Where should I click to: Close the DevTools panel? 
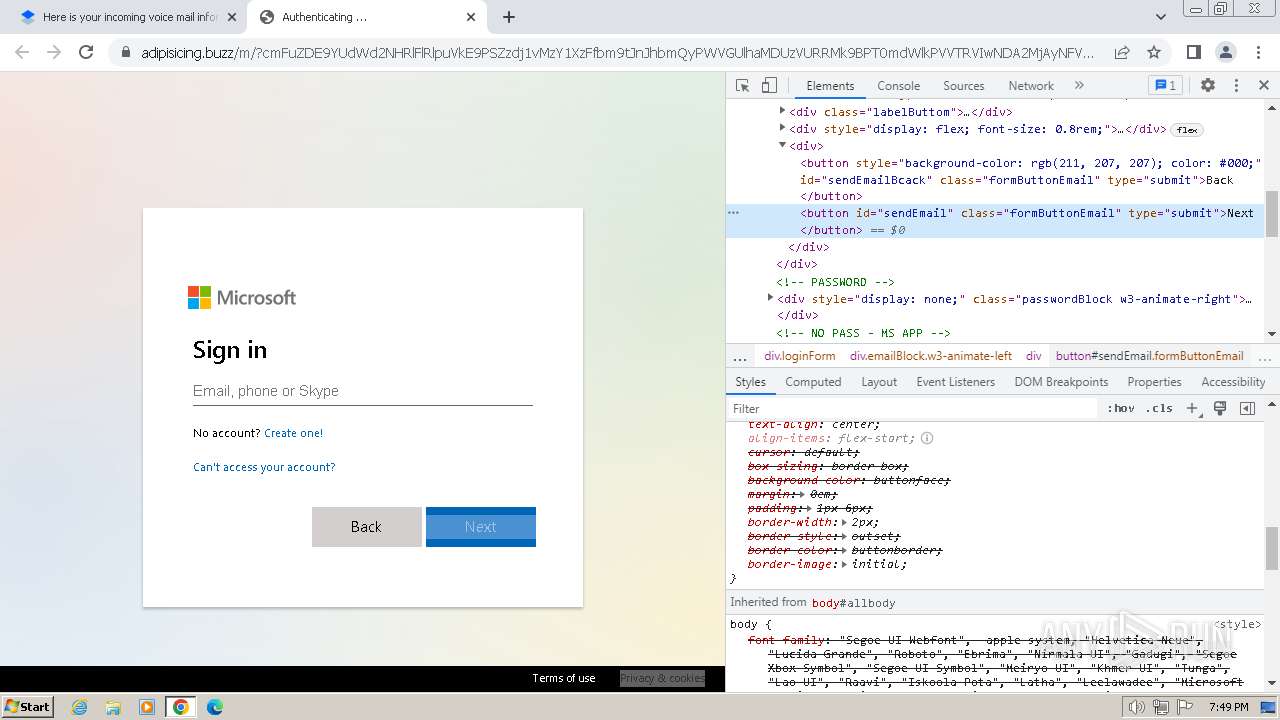[x=1264, y=86]
